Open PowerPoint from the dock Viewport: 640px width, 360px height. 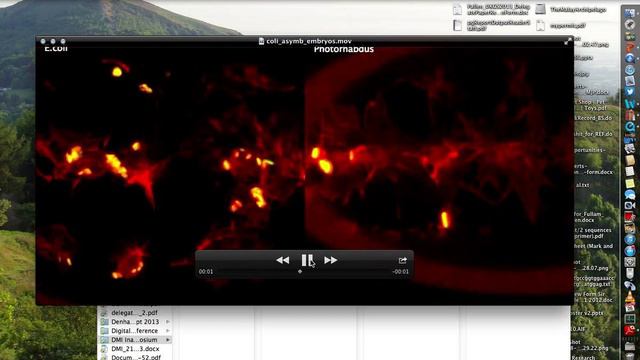point(630,47)
